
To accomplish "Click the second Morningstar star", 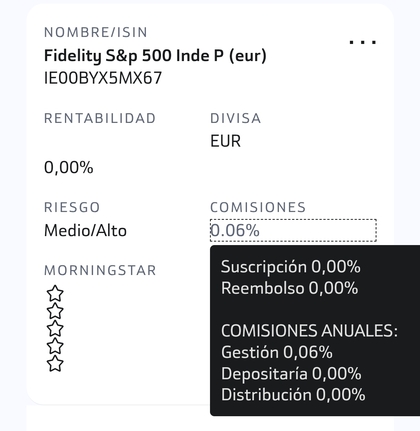I will [55, 311].
